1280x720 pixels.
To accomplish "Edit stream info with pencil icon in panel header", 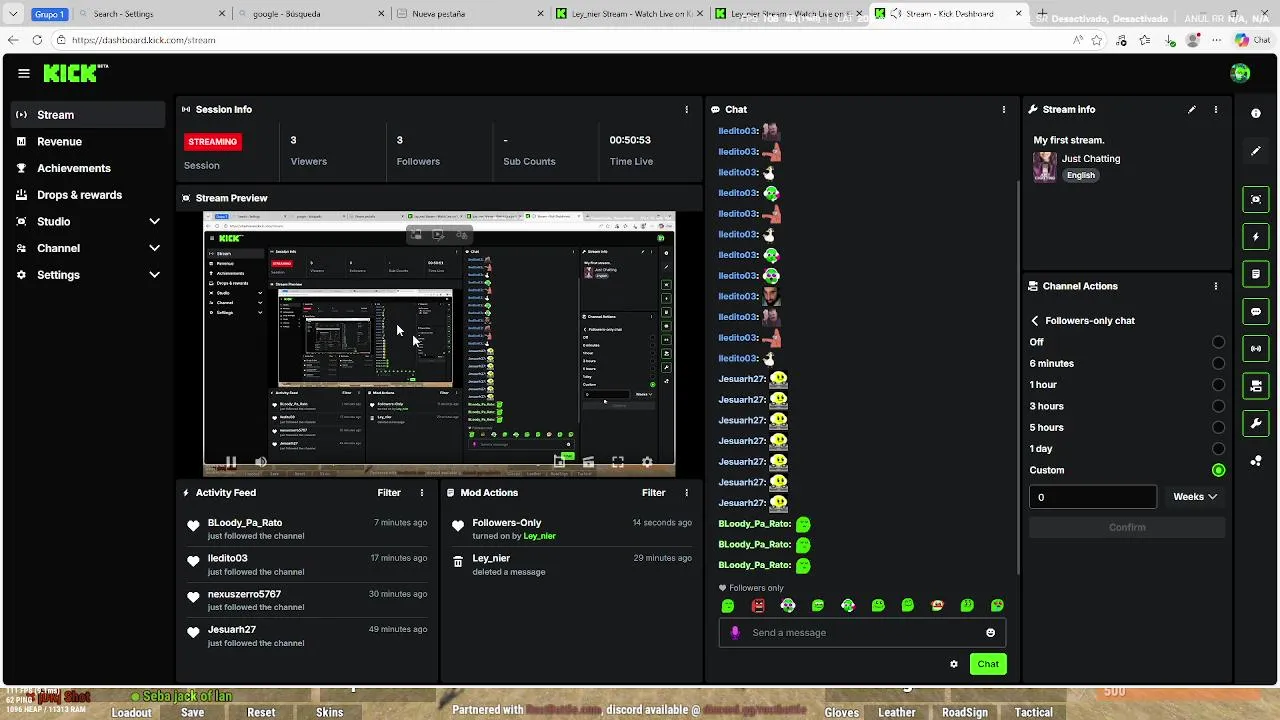I will pyautogui.click(x=1192, y=109).
